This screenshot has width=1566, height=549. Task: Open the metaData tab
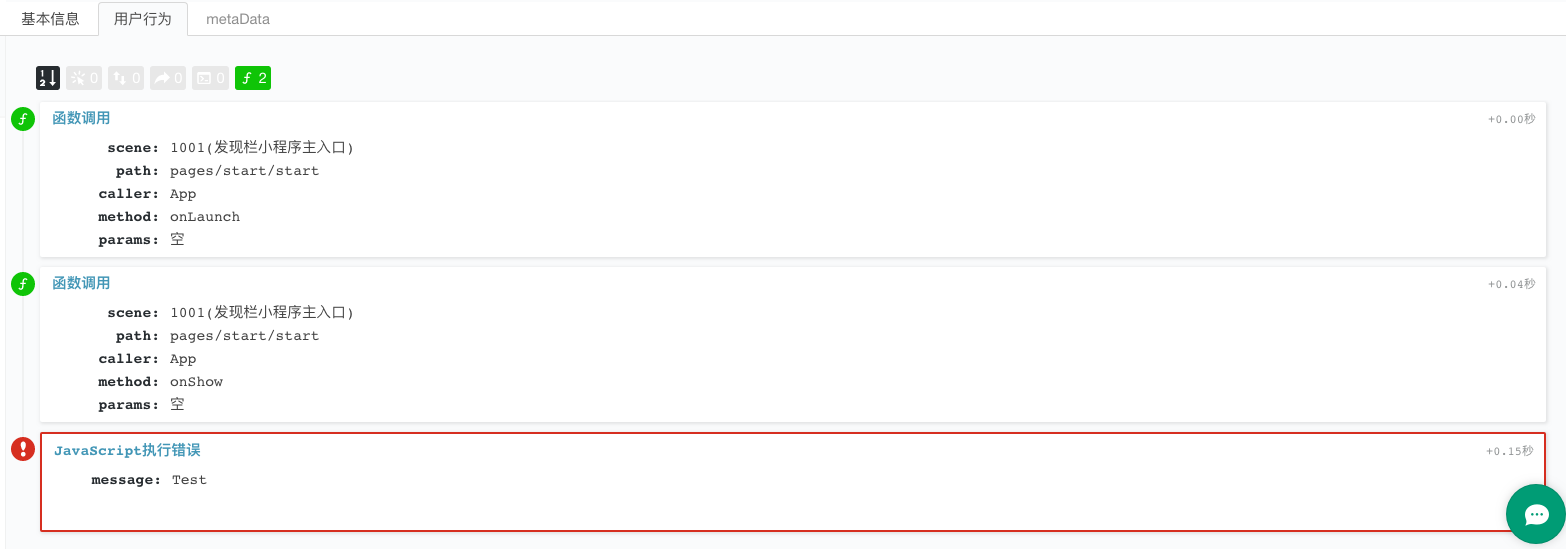(238, 19)
